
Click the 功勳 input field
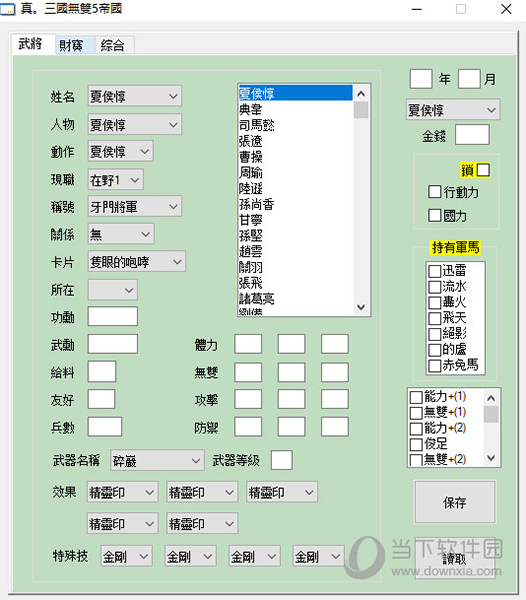pos(112,316)
